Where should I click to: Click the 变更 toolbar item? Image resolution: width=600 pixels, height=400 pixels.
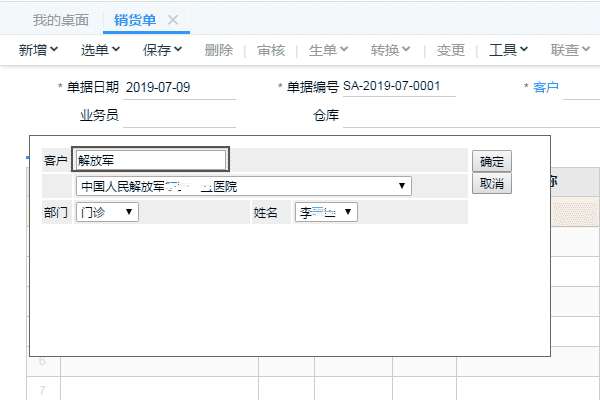451,49
